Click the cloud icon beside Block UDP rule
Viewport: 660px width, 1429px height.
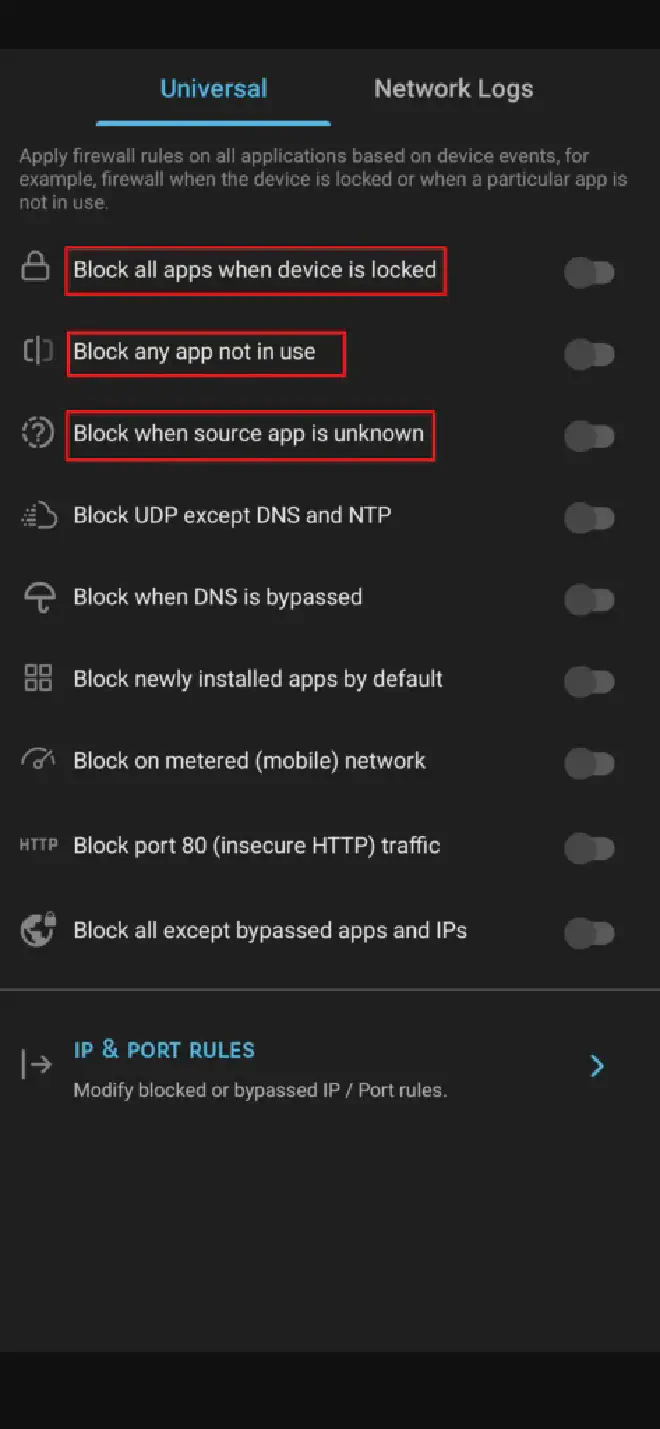(x=37, y=515)
